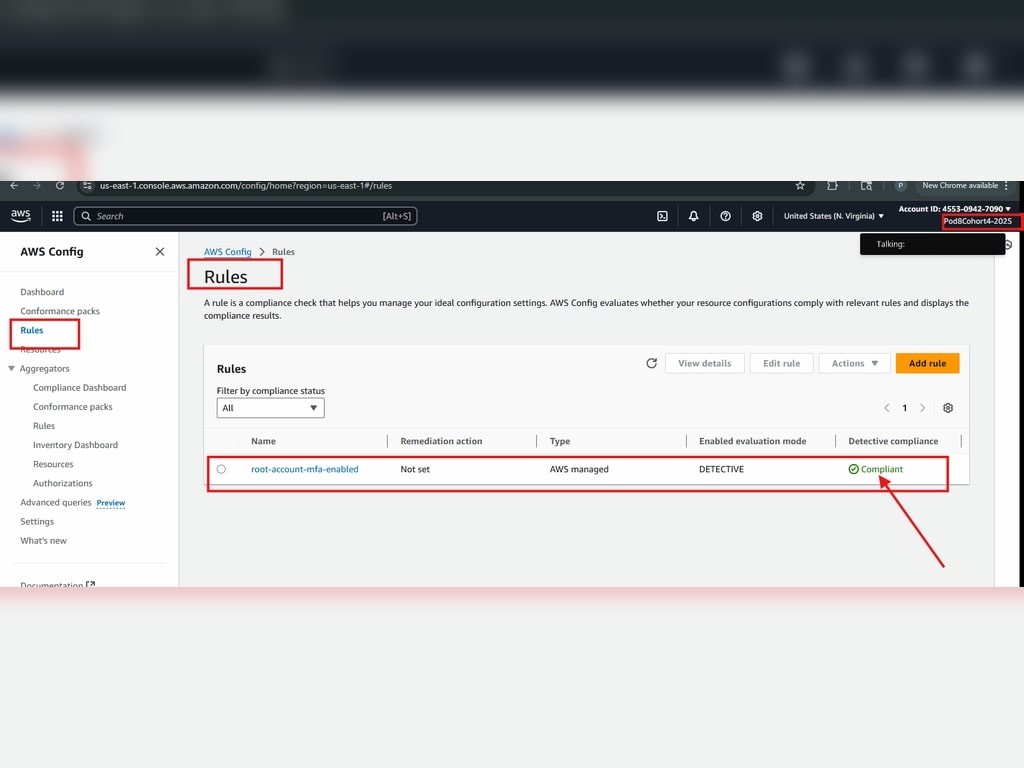Open the United States (N. Virginia) region selector
Image resolution: width=1024 pixels, height=768 pixels.
(833, 216)
